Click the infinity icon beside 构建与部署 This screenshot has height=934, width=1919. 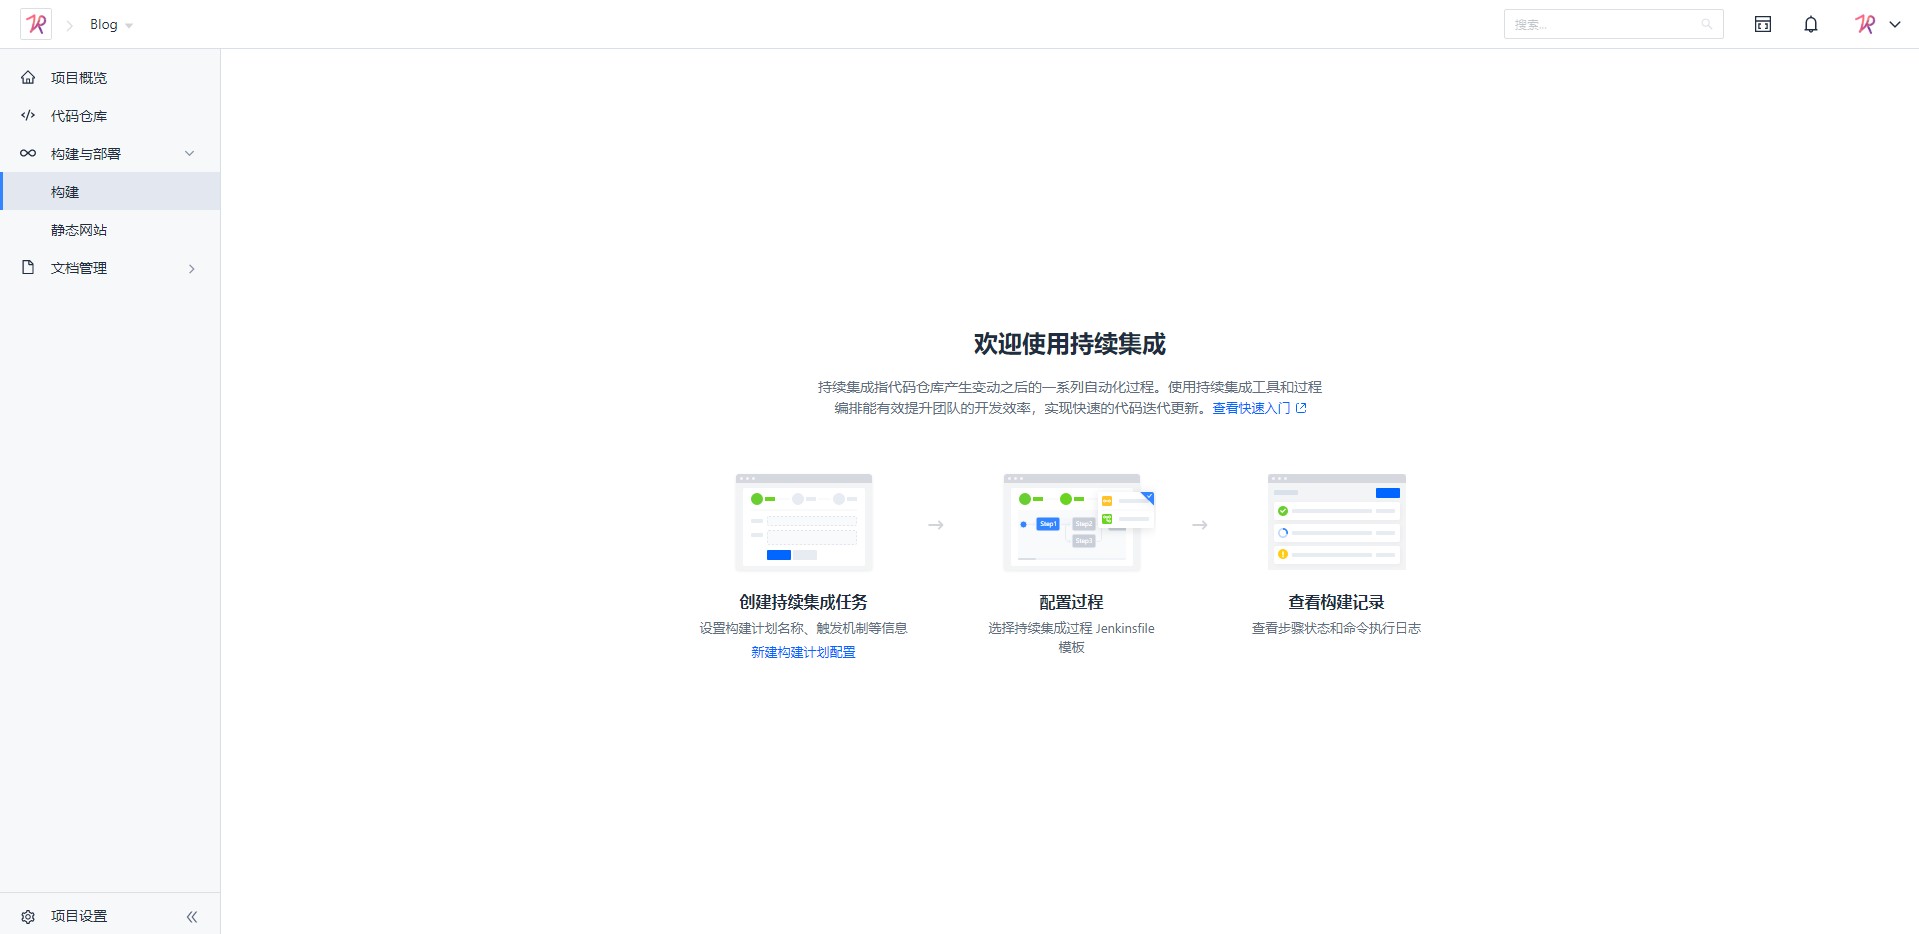tap(28, 154)
